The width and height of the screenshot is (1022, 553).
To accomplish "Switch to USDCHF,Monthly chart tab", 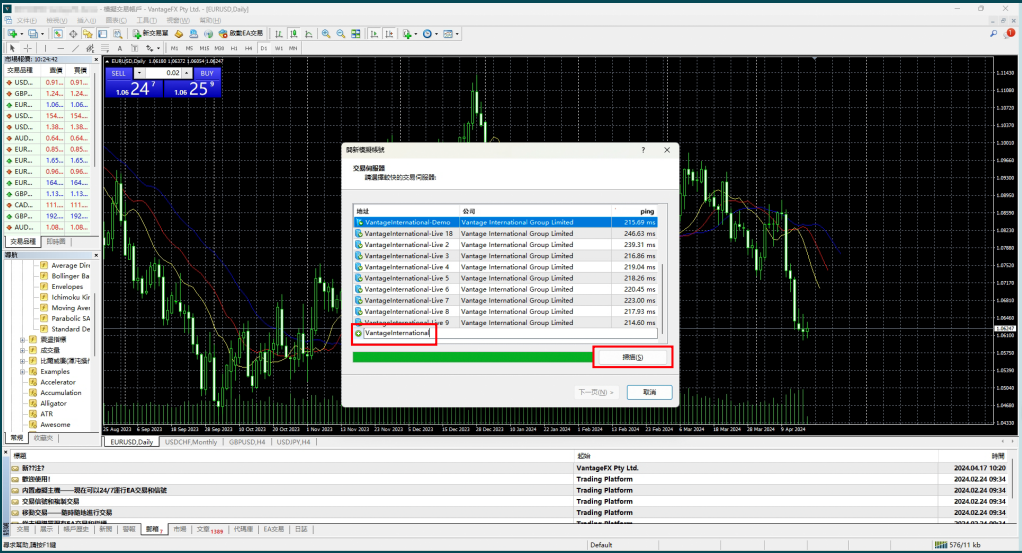I will point(190,441).
